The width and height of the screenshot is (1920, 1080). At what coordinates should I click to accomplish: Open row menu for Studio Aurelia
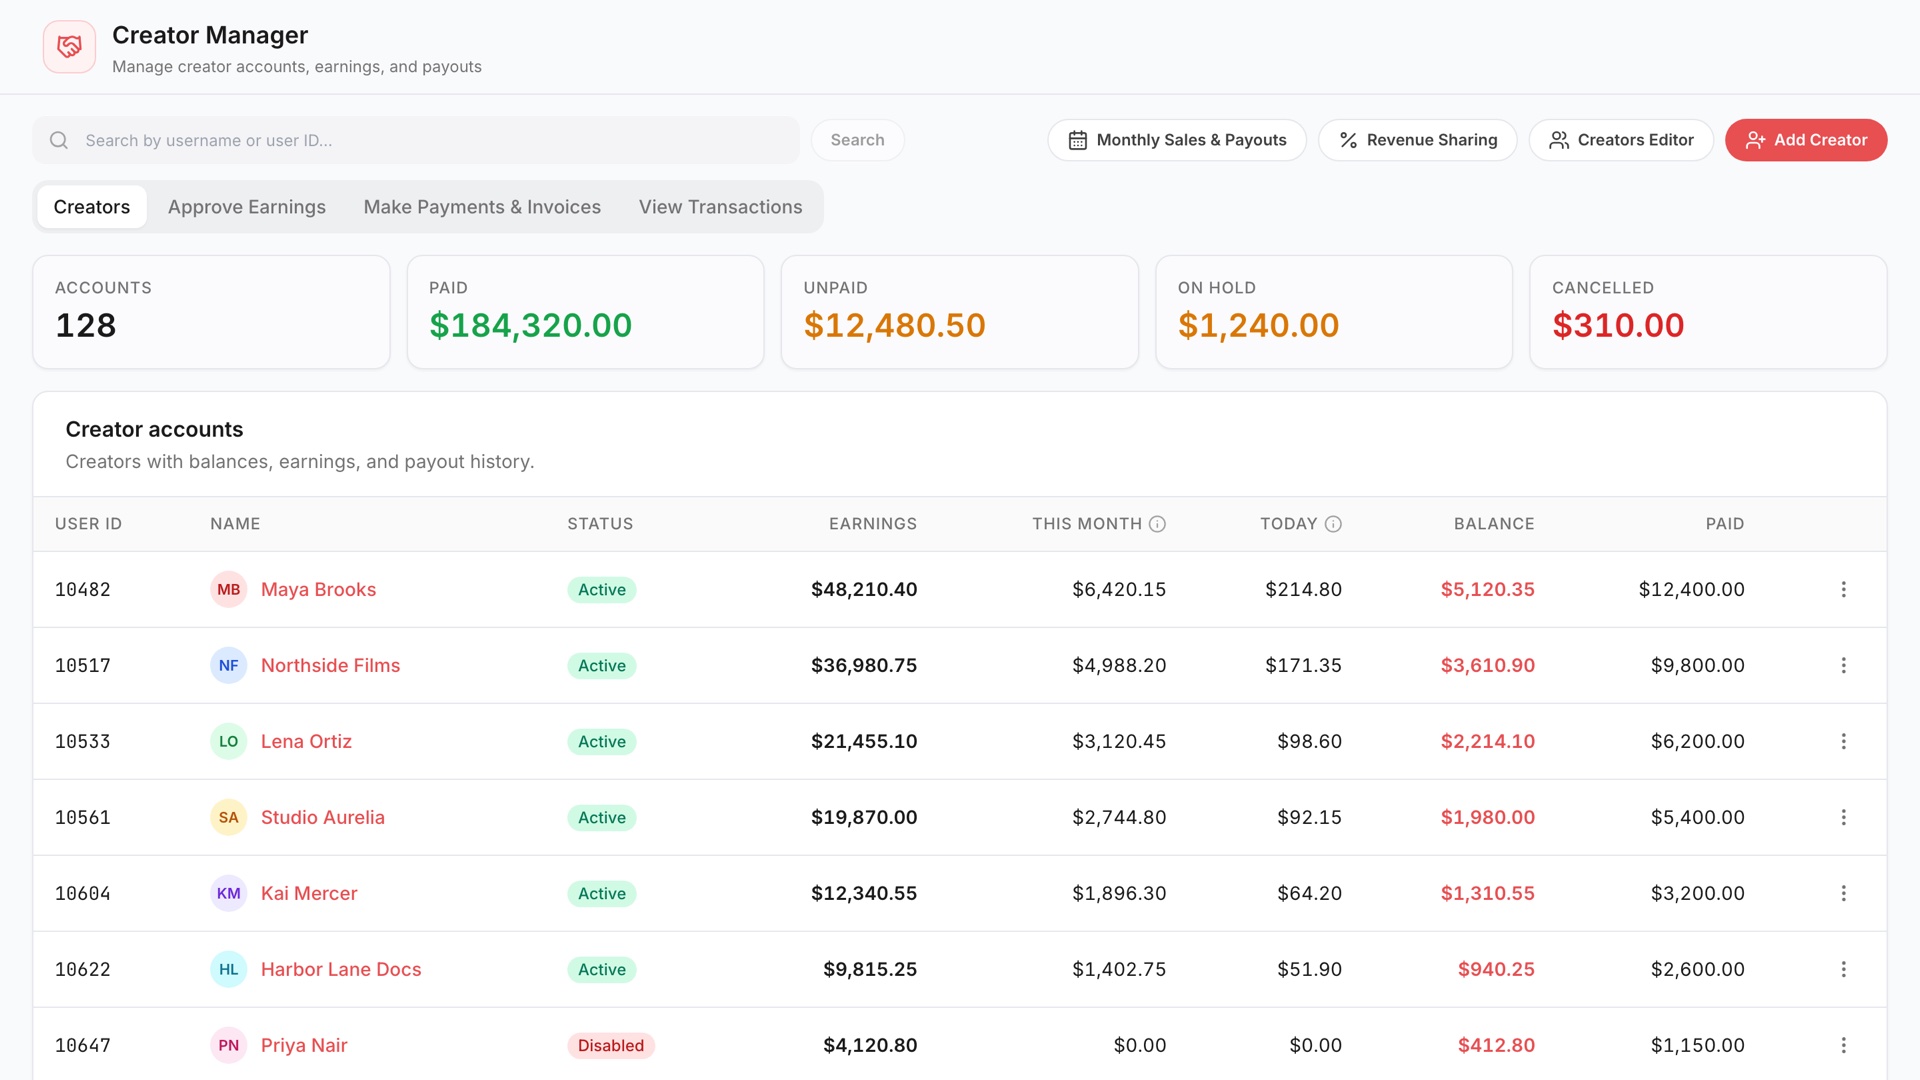tap(1843, 818)
